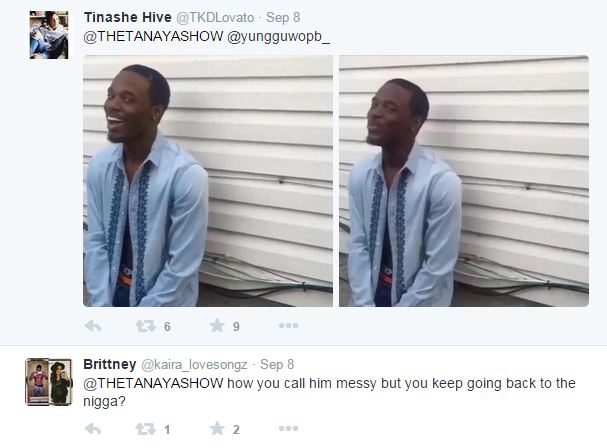Screen dimensions: 607x448
Task: Open the @kaira_lovesongz handle
Action: 194,364
